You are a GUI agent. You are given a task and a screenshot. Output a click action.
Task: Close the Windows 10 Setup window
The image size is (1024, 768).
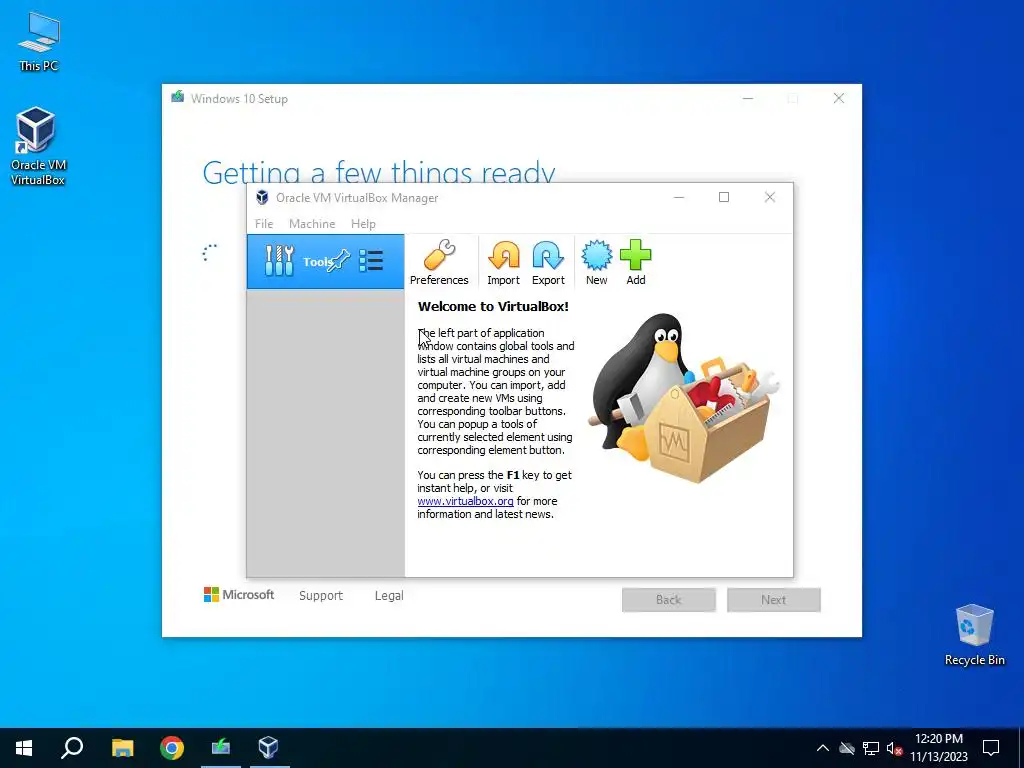(839, 98)
